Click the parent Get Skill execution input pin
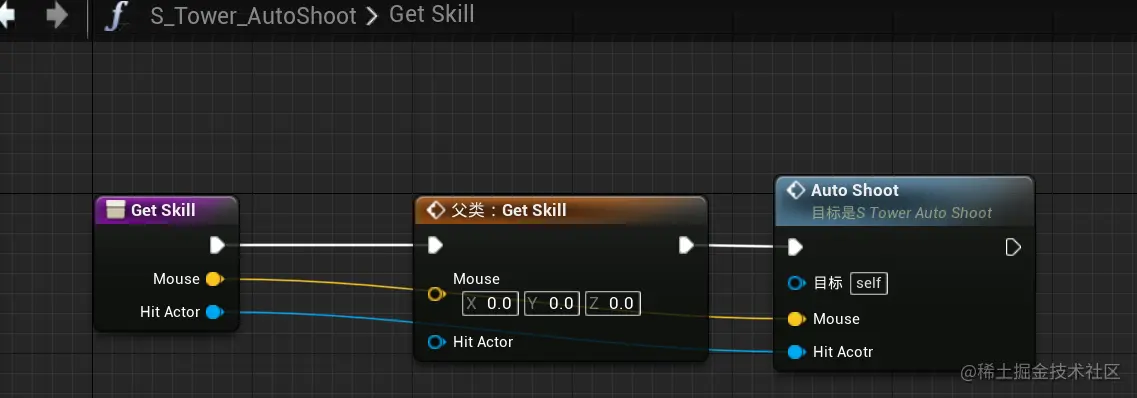The width and height of the screenshot is (1137, 398). [x=435, y=245]
